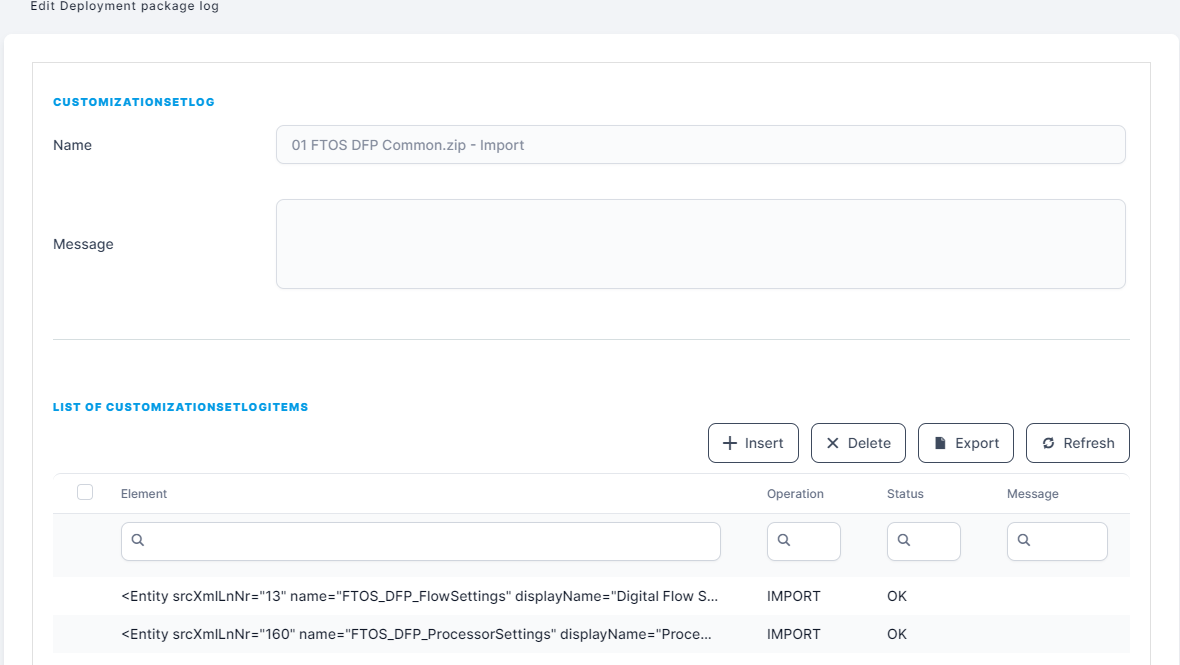
Task: Sort by the Status column header
Action: click(x=905, y=494)
